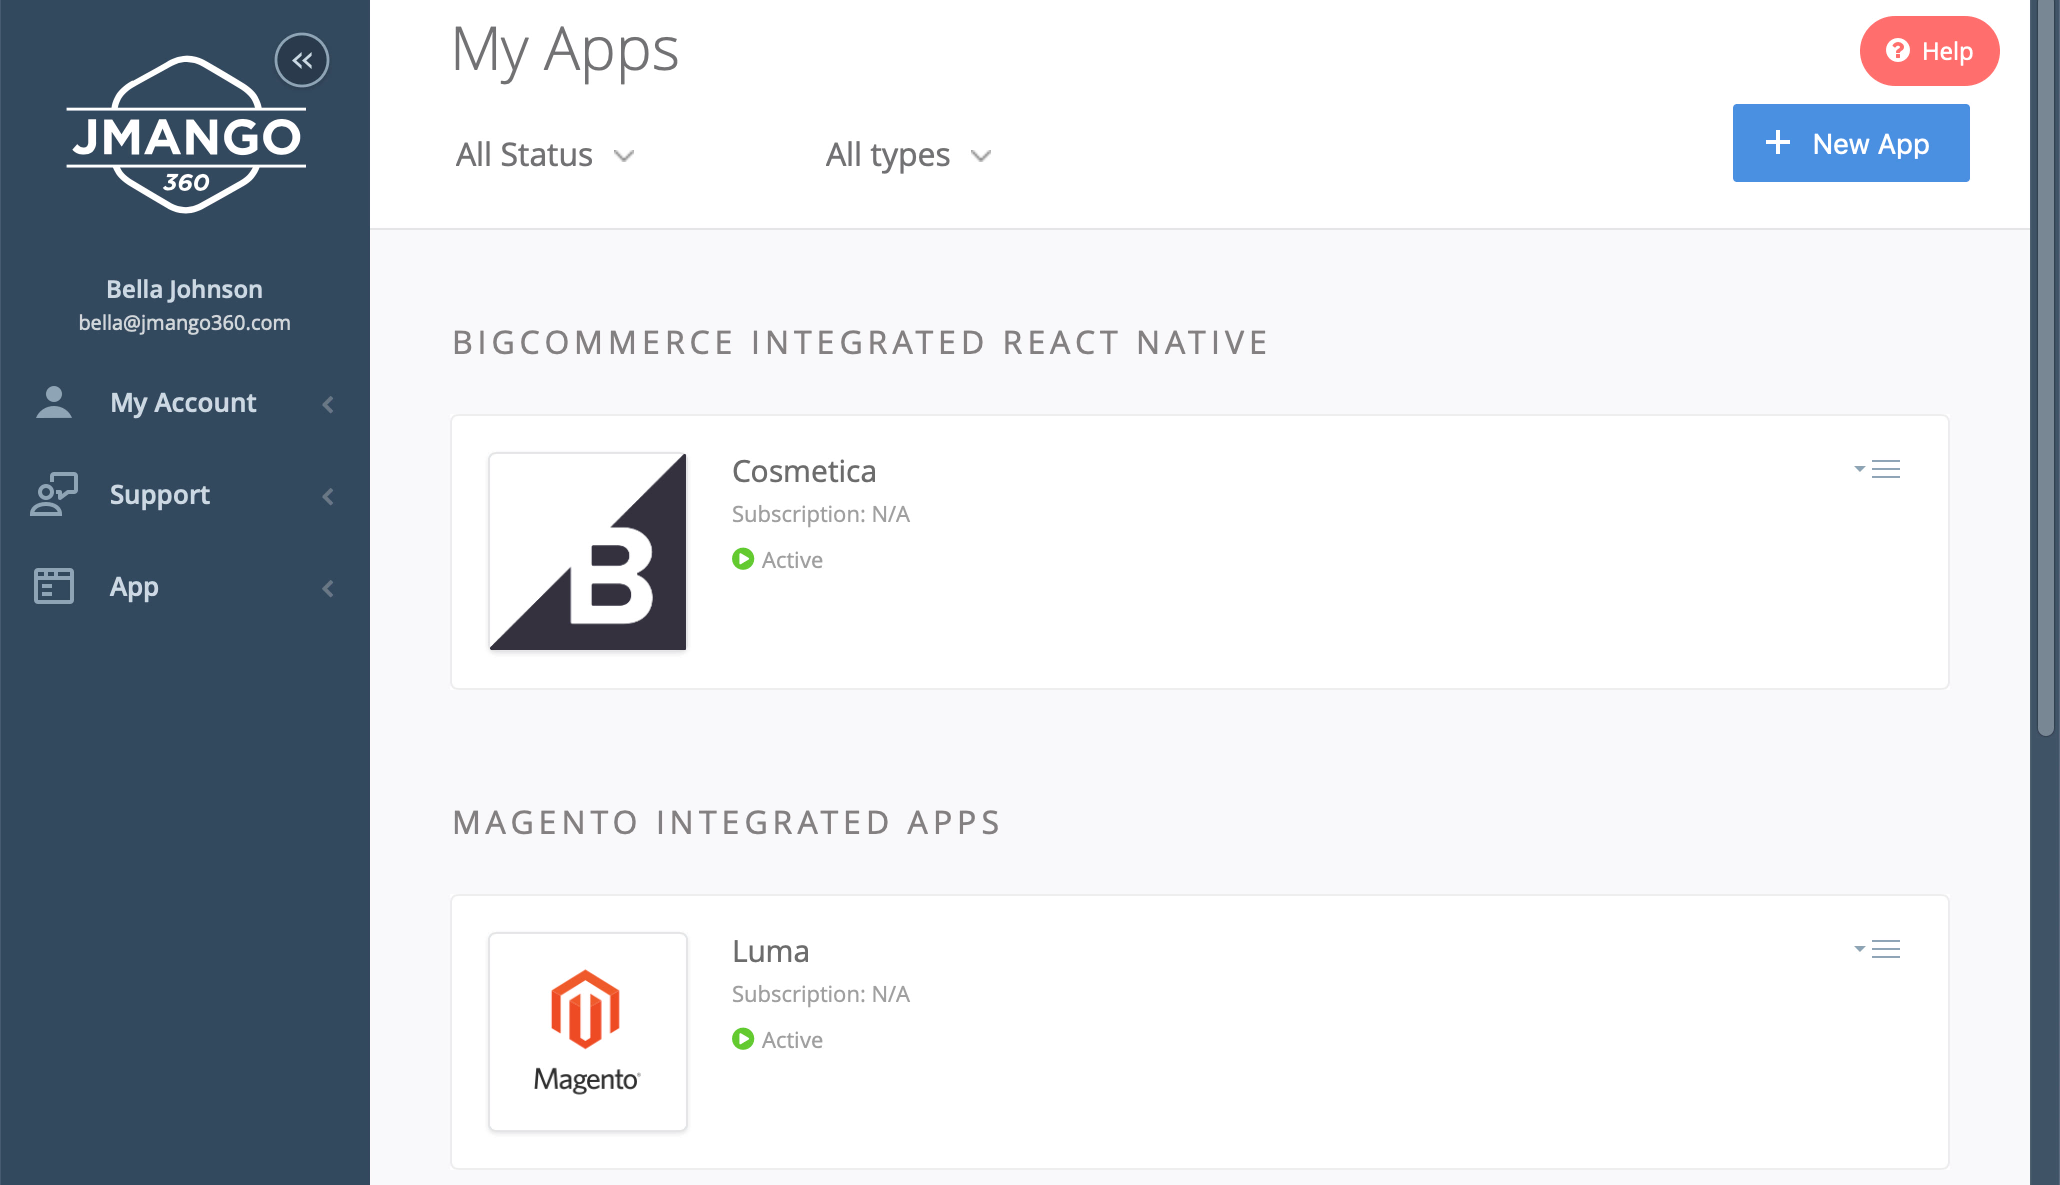The image size is (2060, 1185).
Task: Click the question mark Help icon
Action: pyautogui.click(x=1897, y=51)
